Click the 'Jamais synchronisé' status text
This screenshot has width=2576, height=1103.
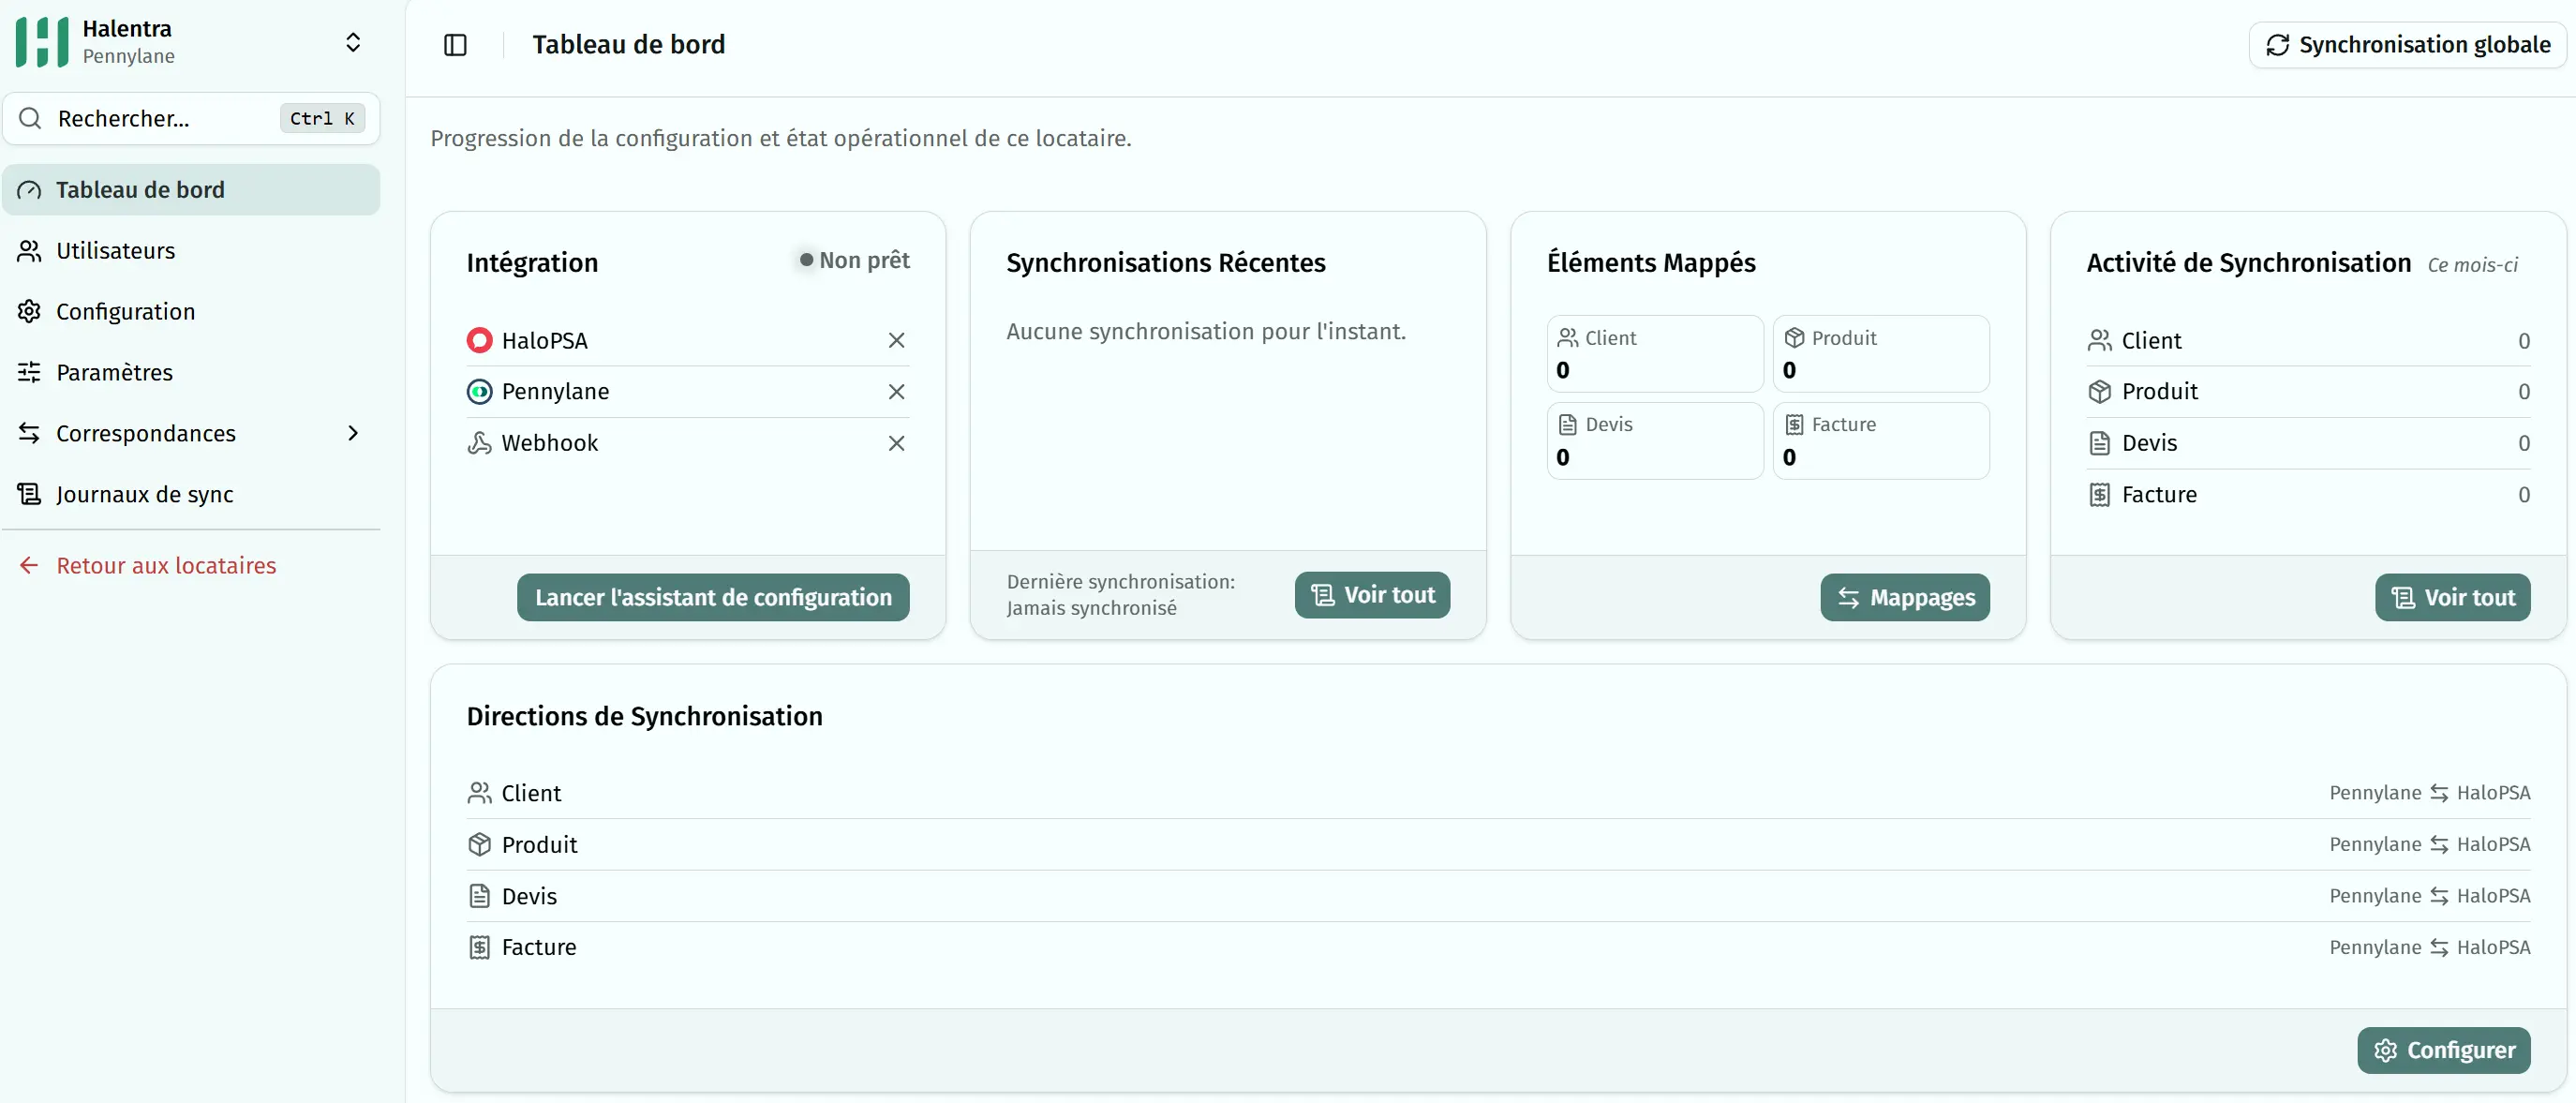[x=1092, y=608]
